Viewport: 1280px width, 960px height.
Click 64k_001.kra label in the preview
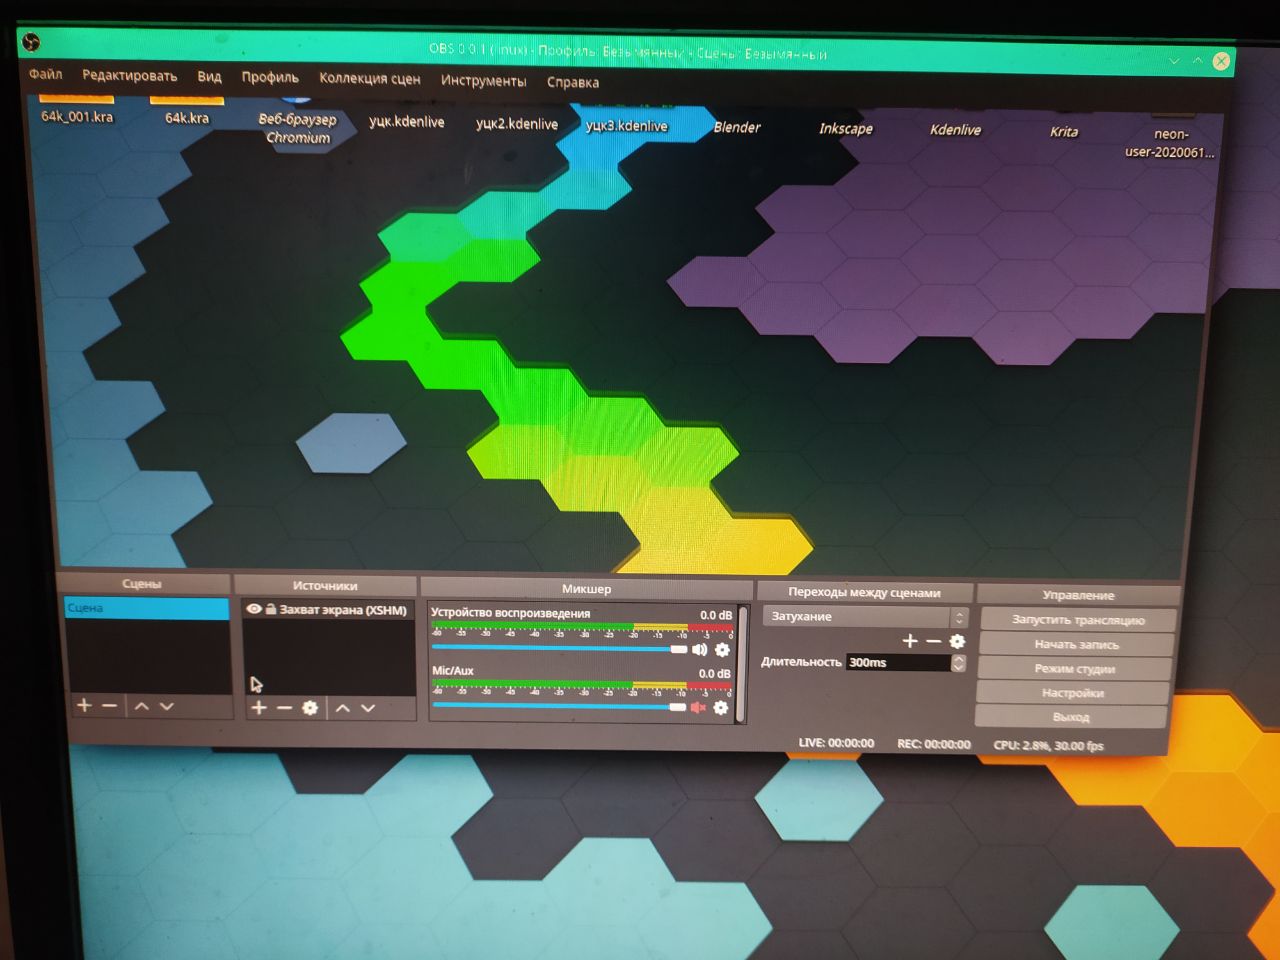77,117
